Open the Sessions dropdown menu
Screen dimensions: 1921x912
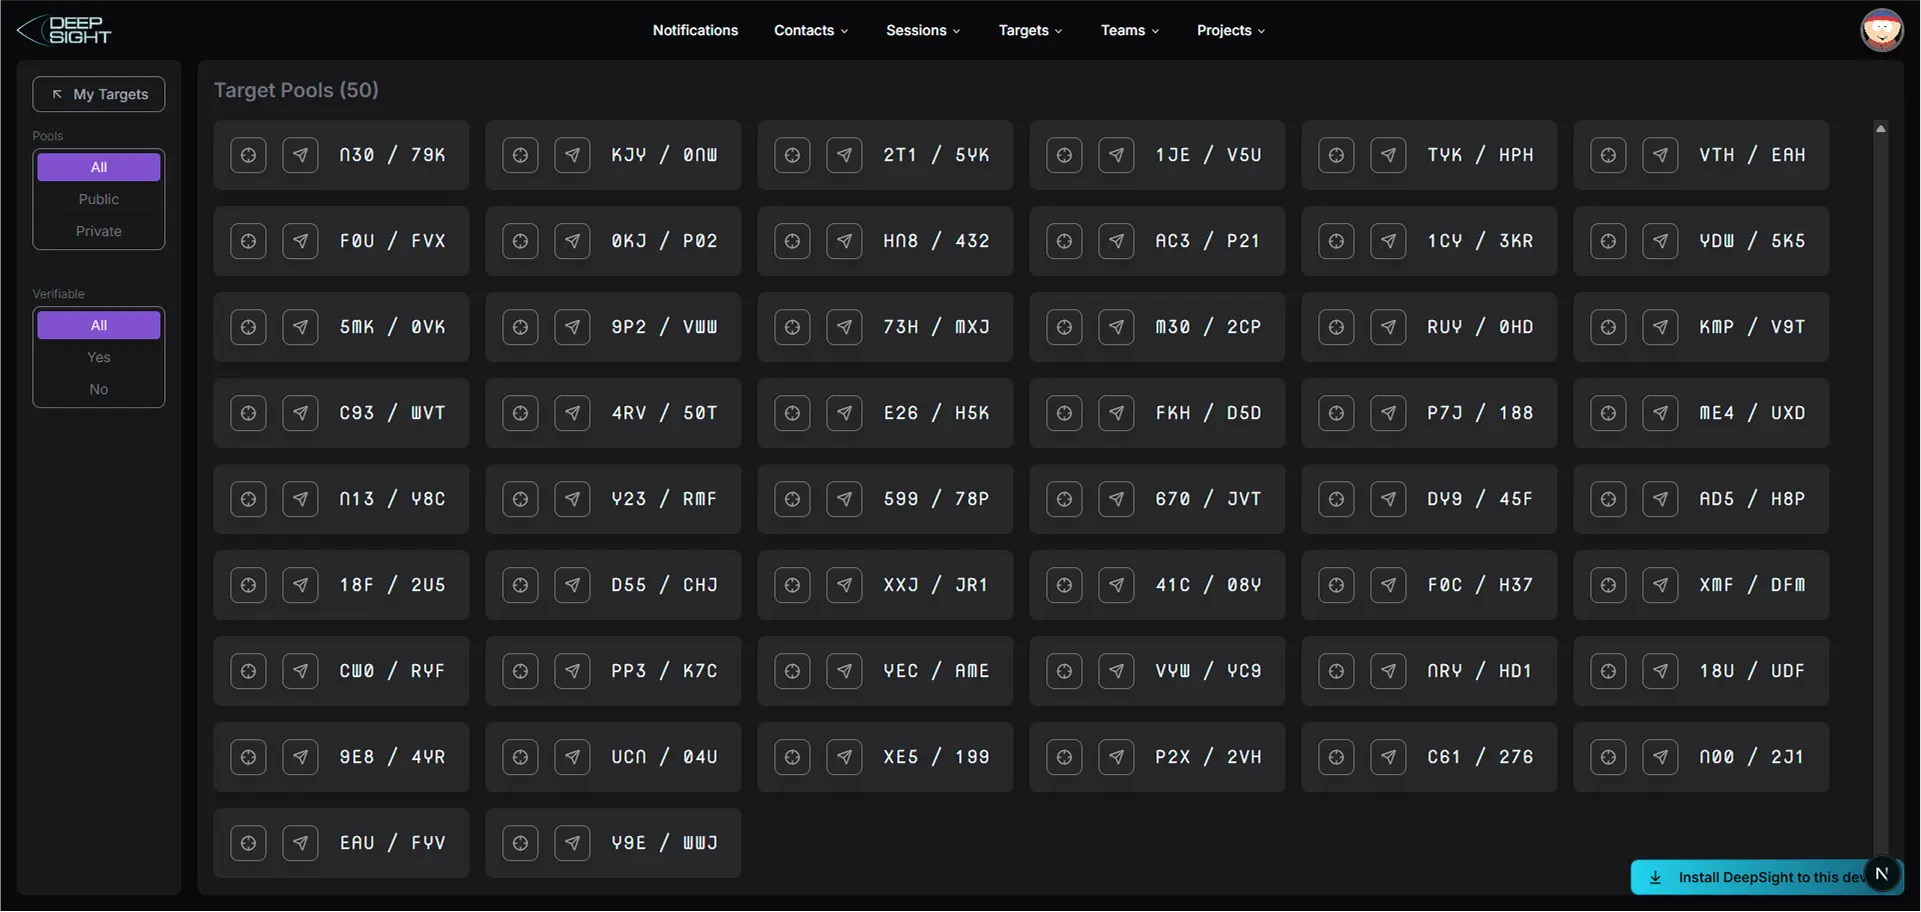point(923,30)
